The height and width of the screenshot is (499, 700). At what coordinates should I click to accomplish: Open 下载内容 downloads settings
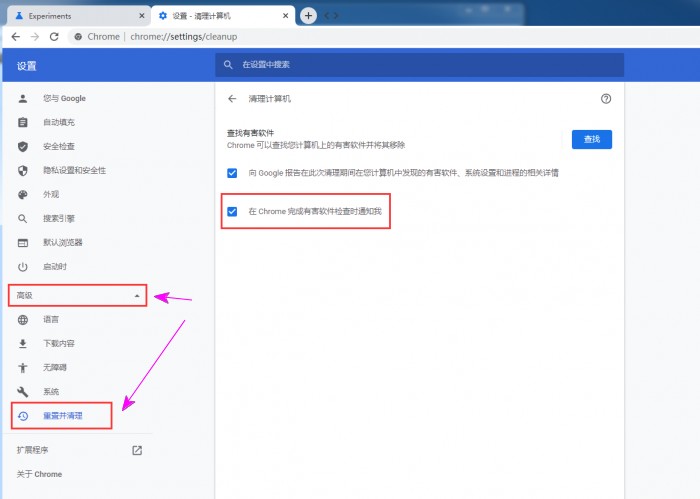click(58, 344)
